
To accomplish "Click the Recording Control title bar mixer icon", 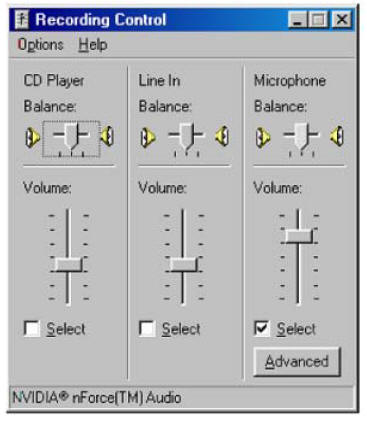I will tap(23, 20).
